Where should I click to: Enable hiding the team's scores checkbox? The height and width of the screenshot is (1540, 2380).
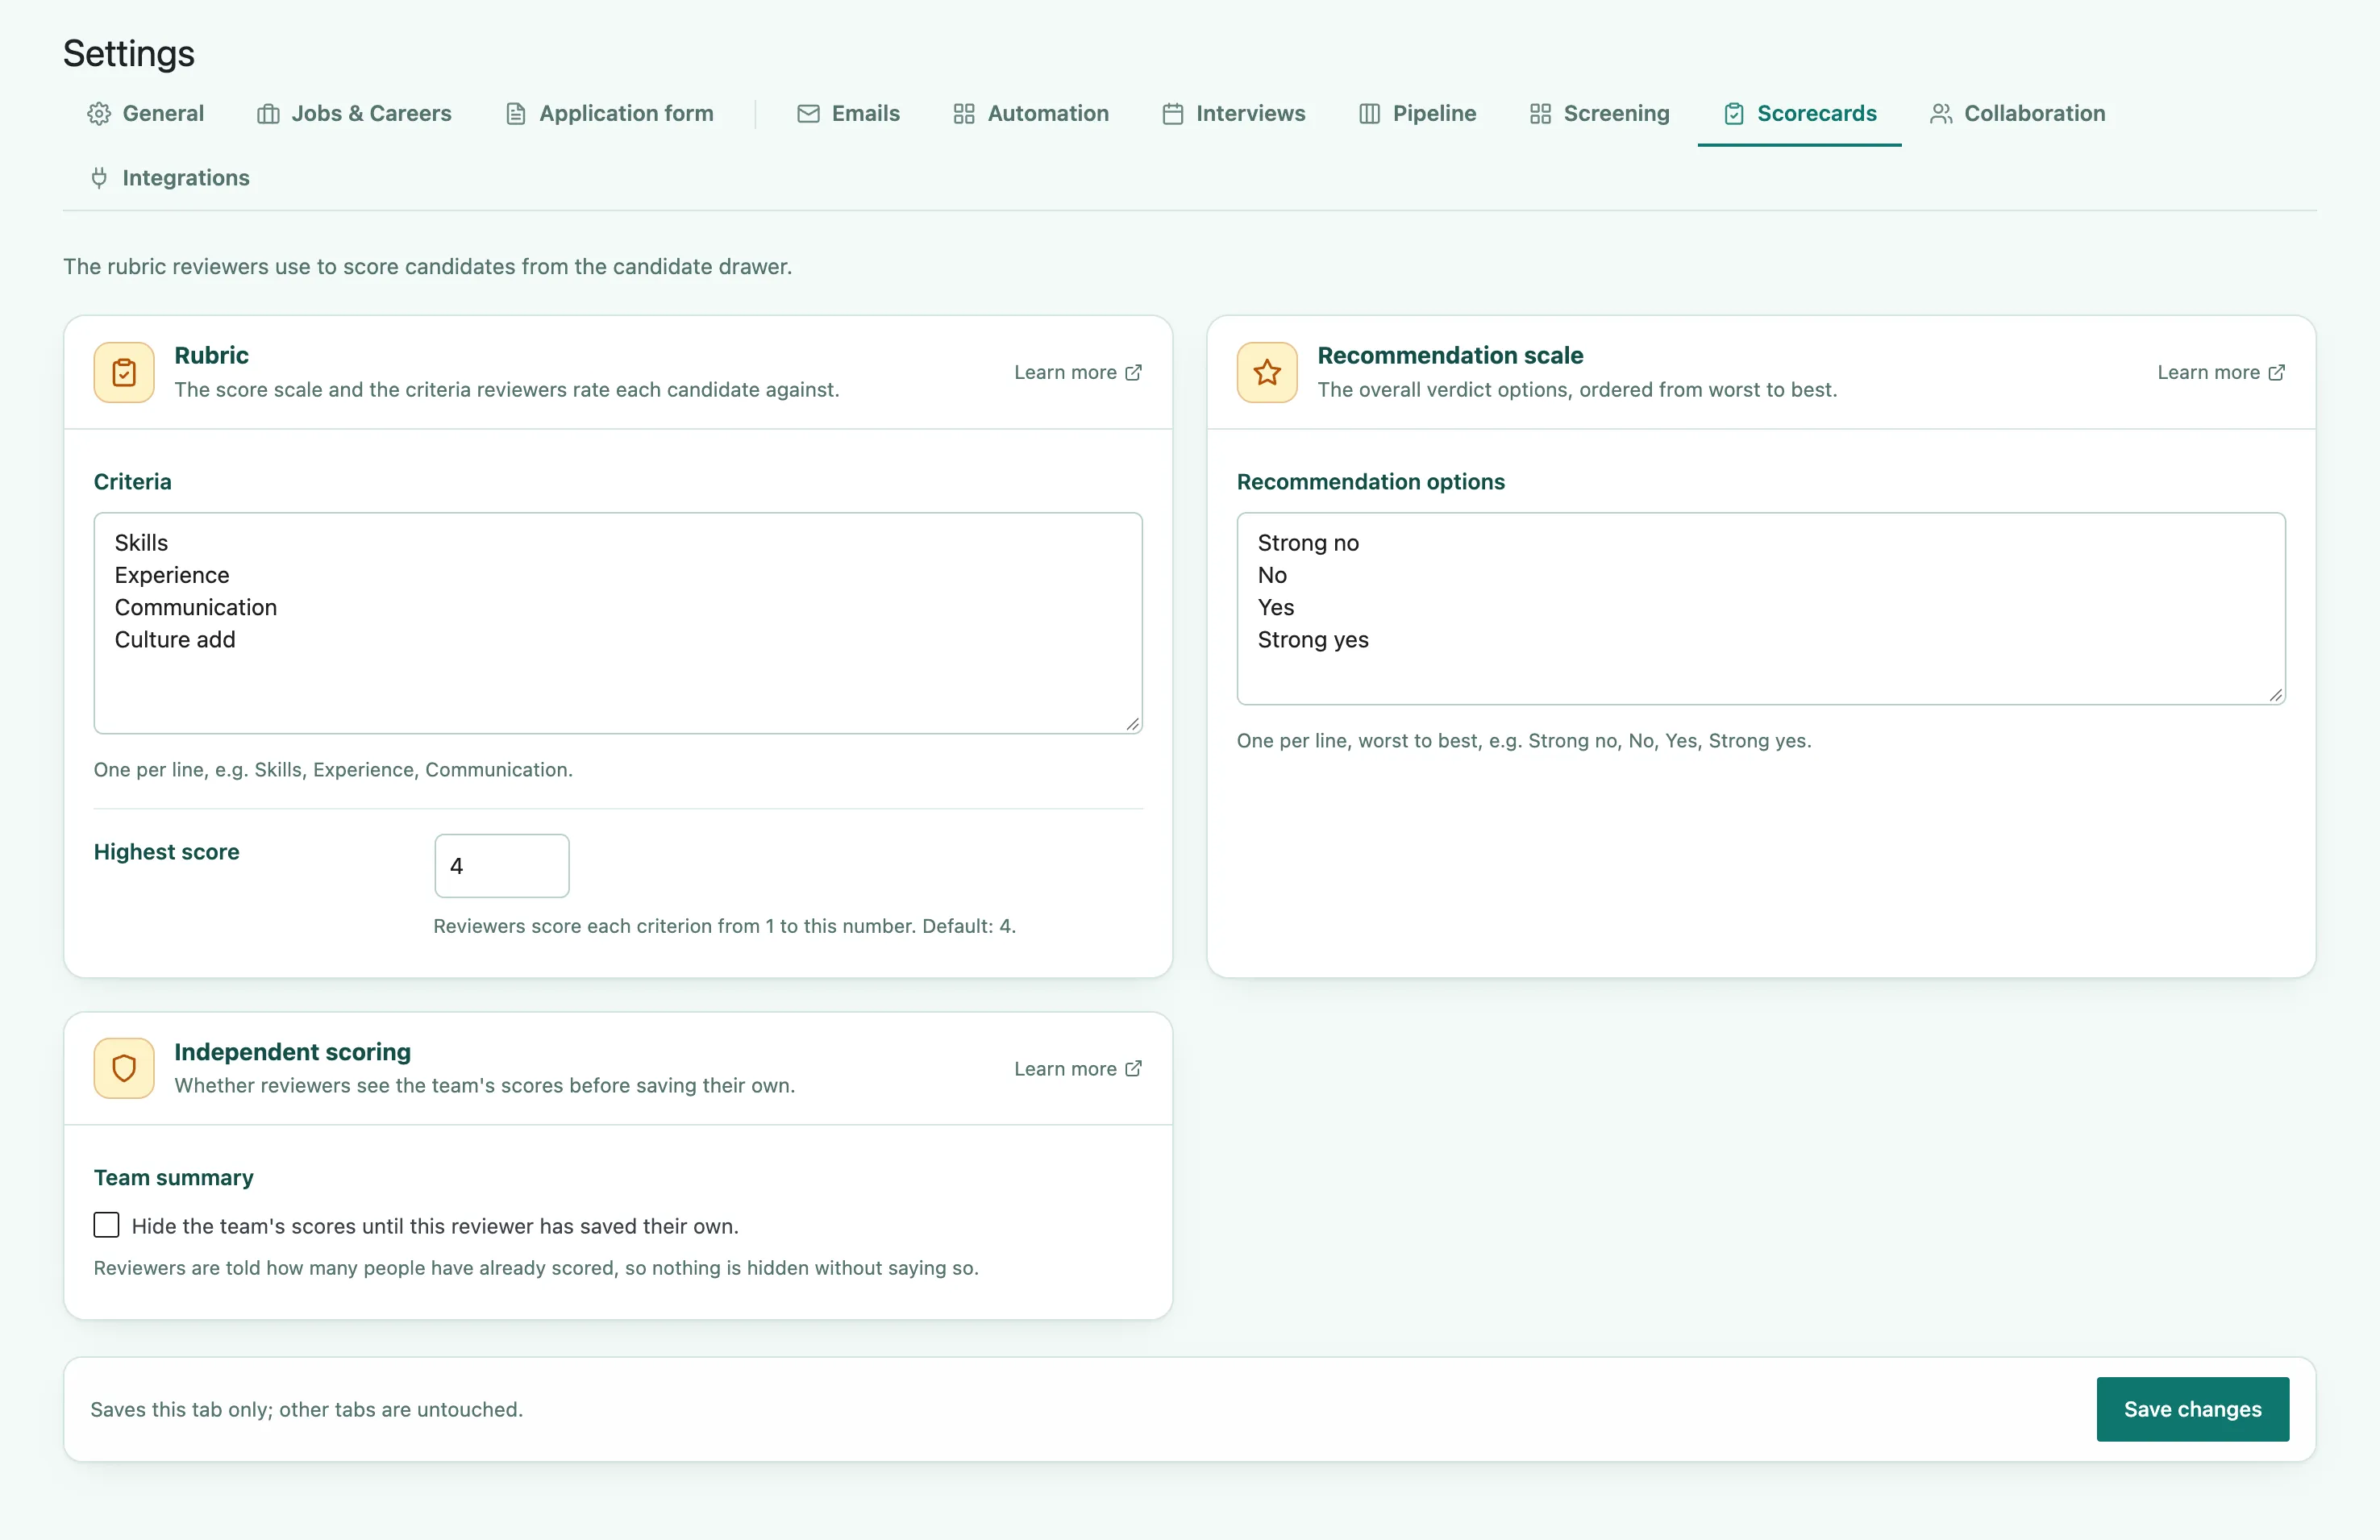[106, 1225]
